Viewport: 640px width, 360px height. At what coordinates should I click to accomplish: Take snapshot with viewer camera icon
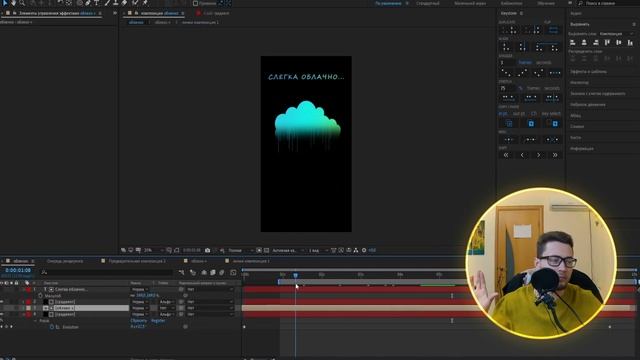pos(207,250)
